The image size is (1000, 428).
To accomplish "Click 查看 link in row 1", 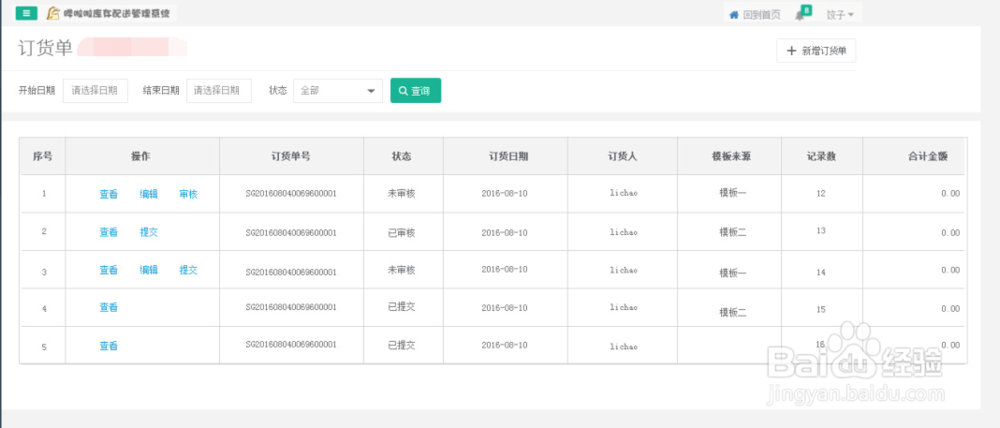I will [108, 194].
